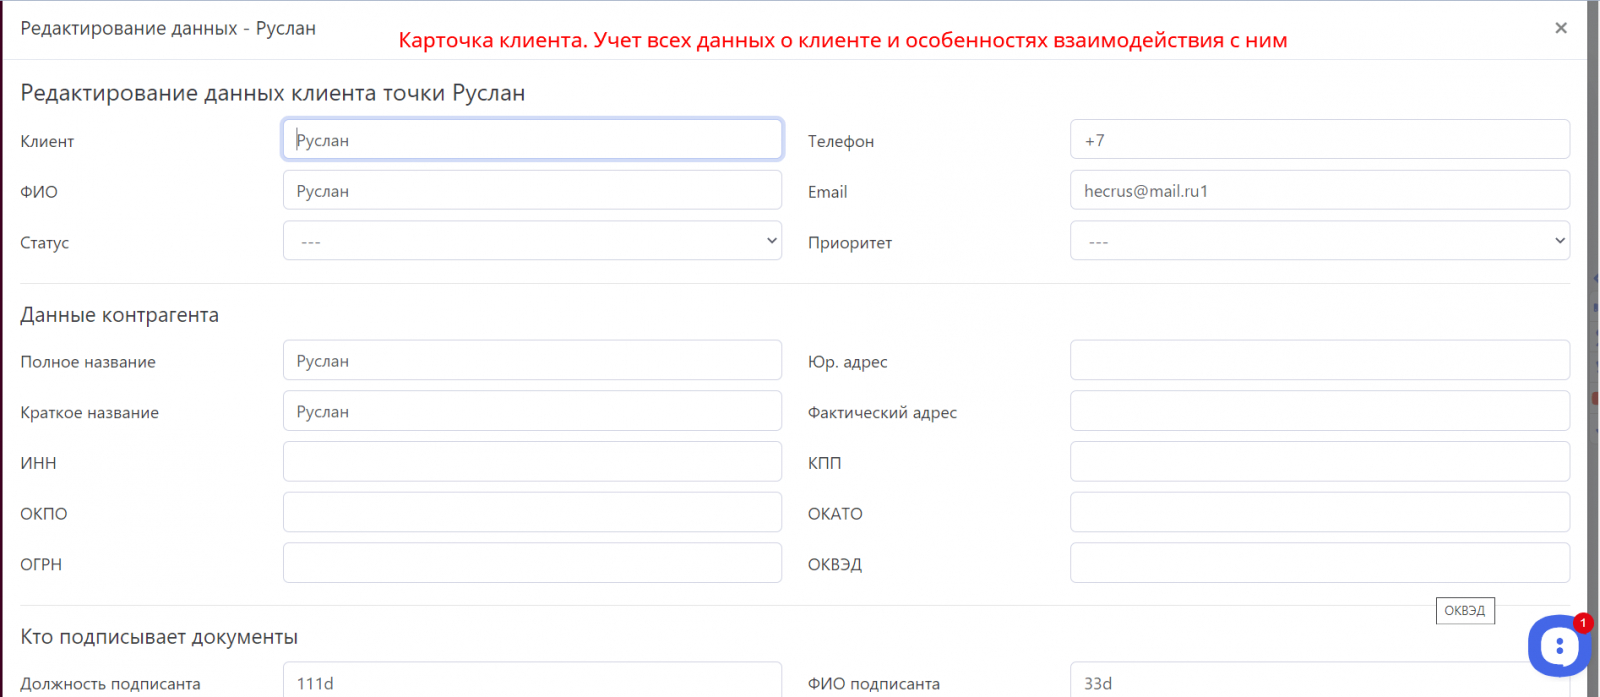Click the ИНН input field
Viewport: 1600px width, 697px height.
point(532,462)
